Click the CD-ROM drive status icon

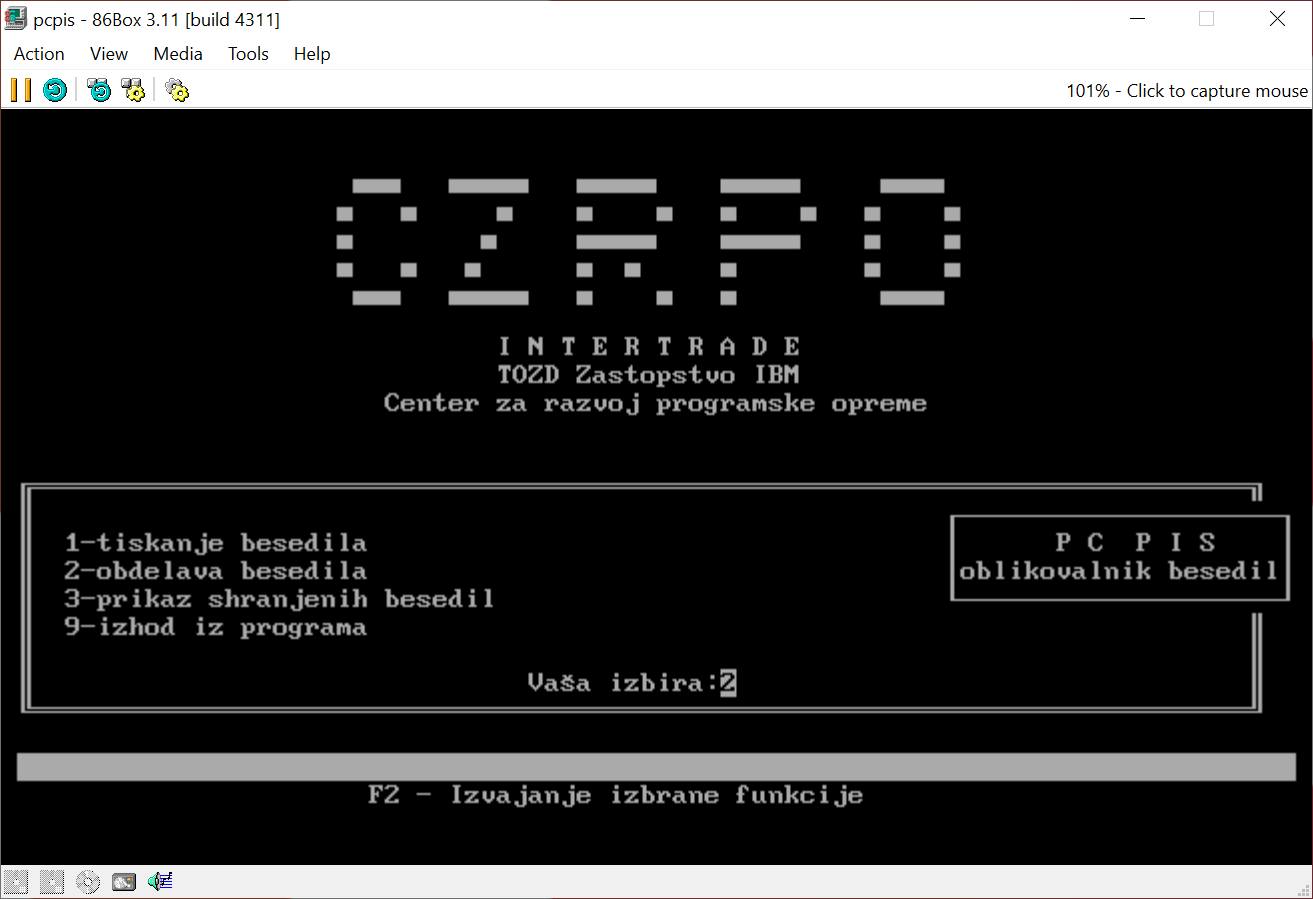tap(88, 882)
